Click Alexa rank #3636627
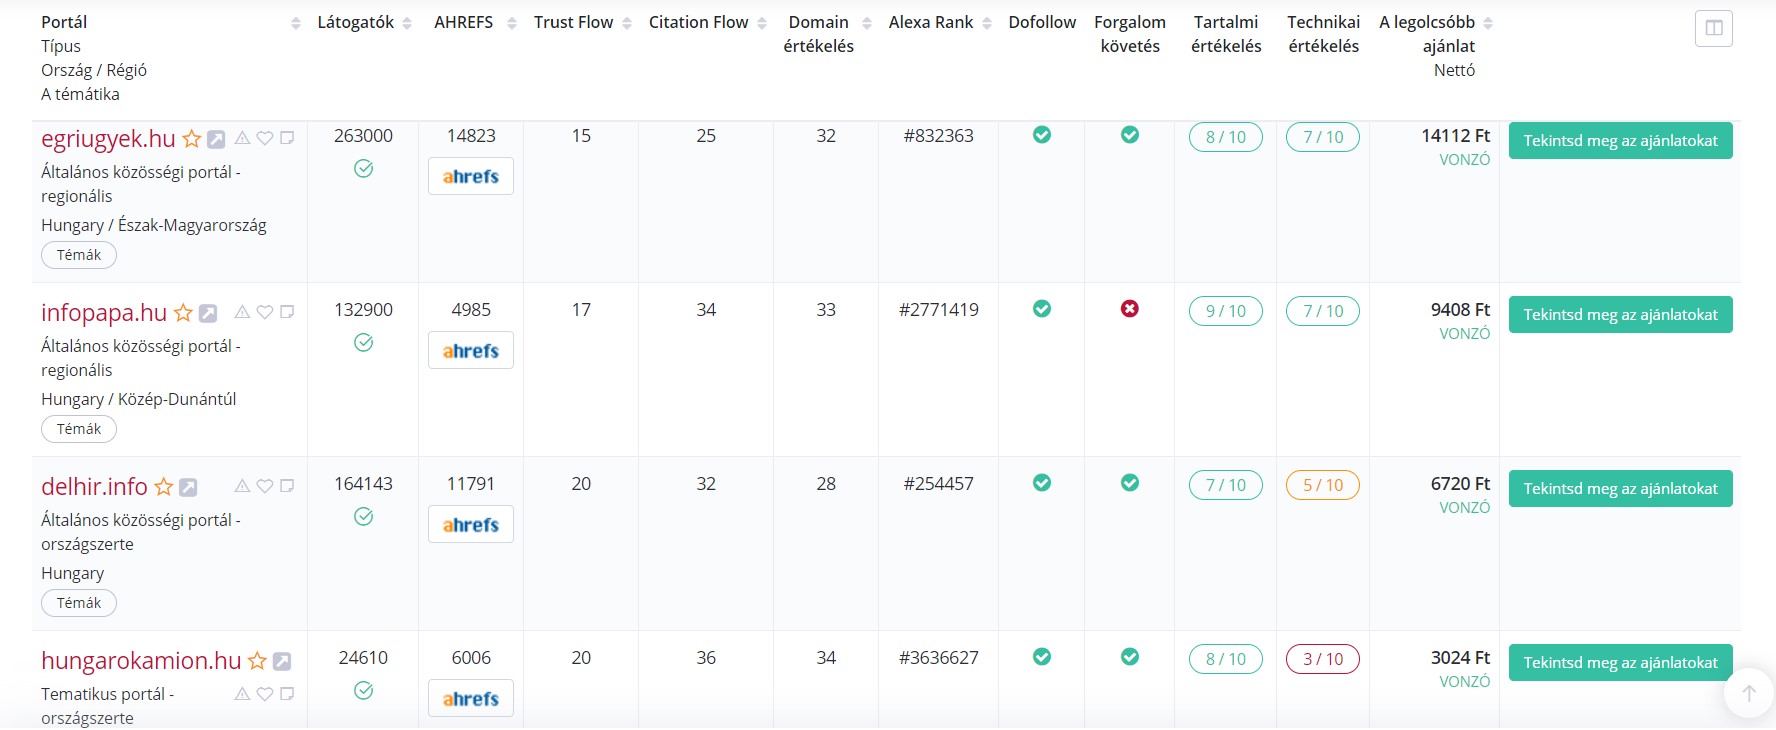Image resolution: width=1776 pixels, height=730 pixels. pyautogui.click(x=939, y=658)
